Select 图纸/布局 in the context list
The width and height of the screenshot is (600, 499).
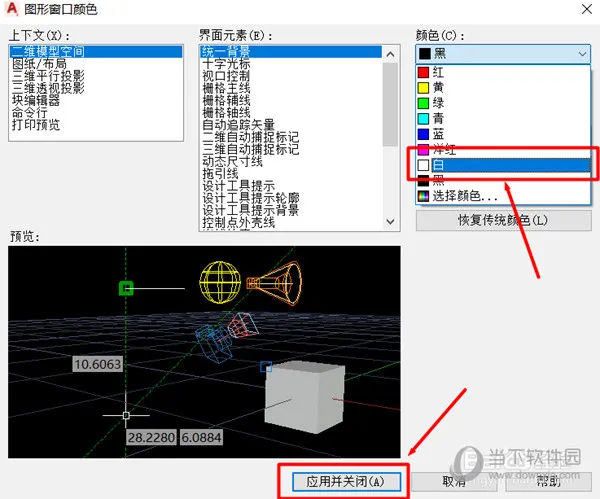[36, 63]
